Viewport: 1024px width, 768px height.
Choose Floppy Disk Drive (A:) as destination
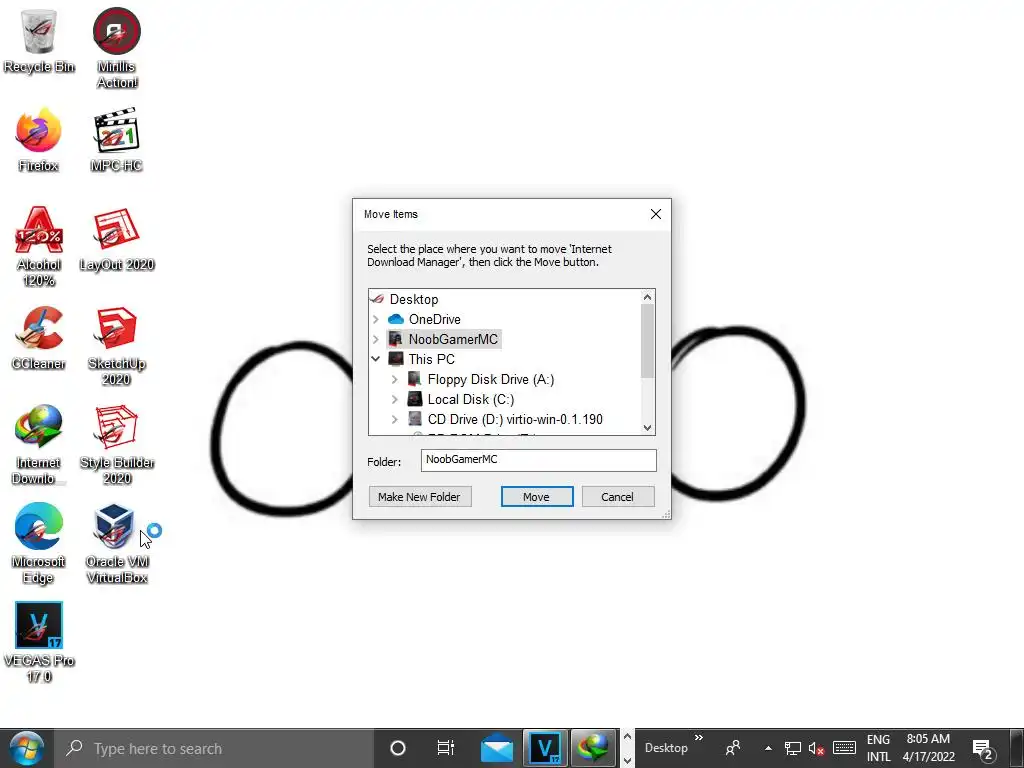tap(490, 379)
